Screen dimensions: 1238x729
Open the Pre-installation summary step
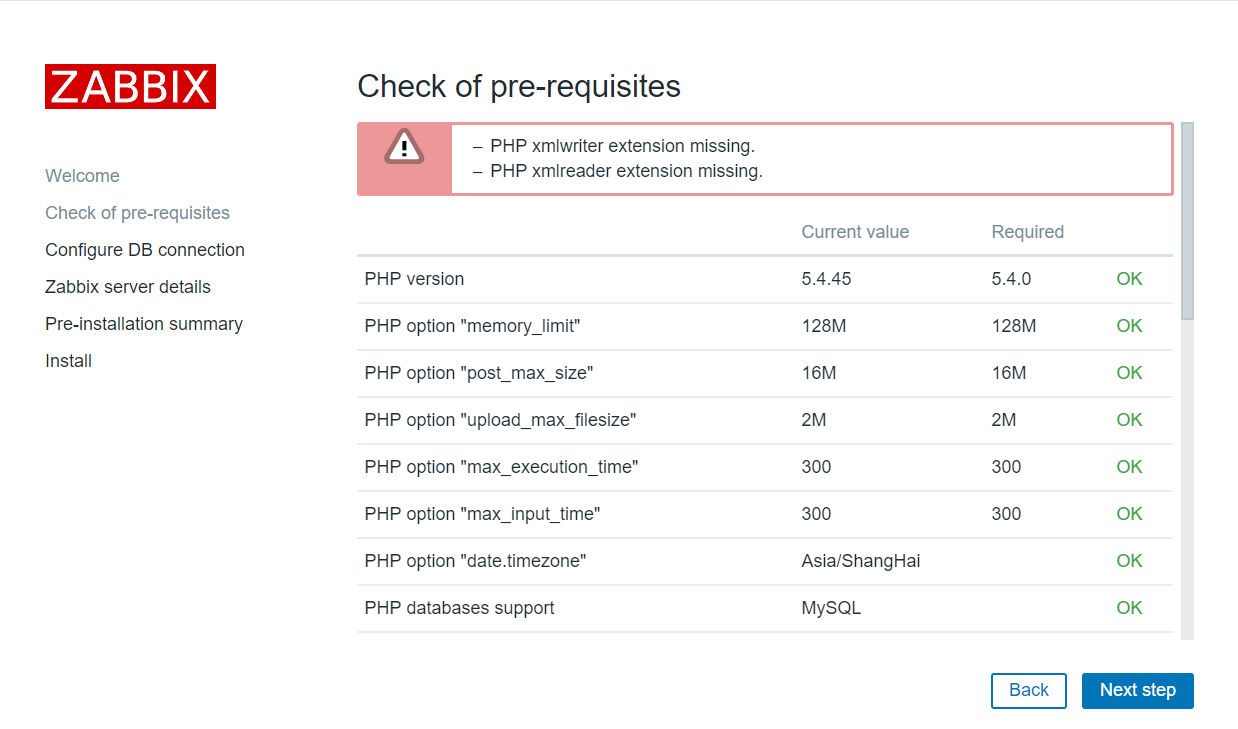coord(144,323)
